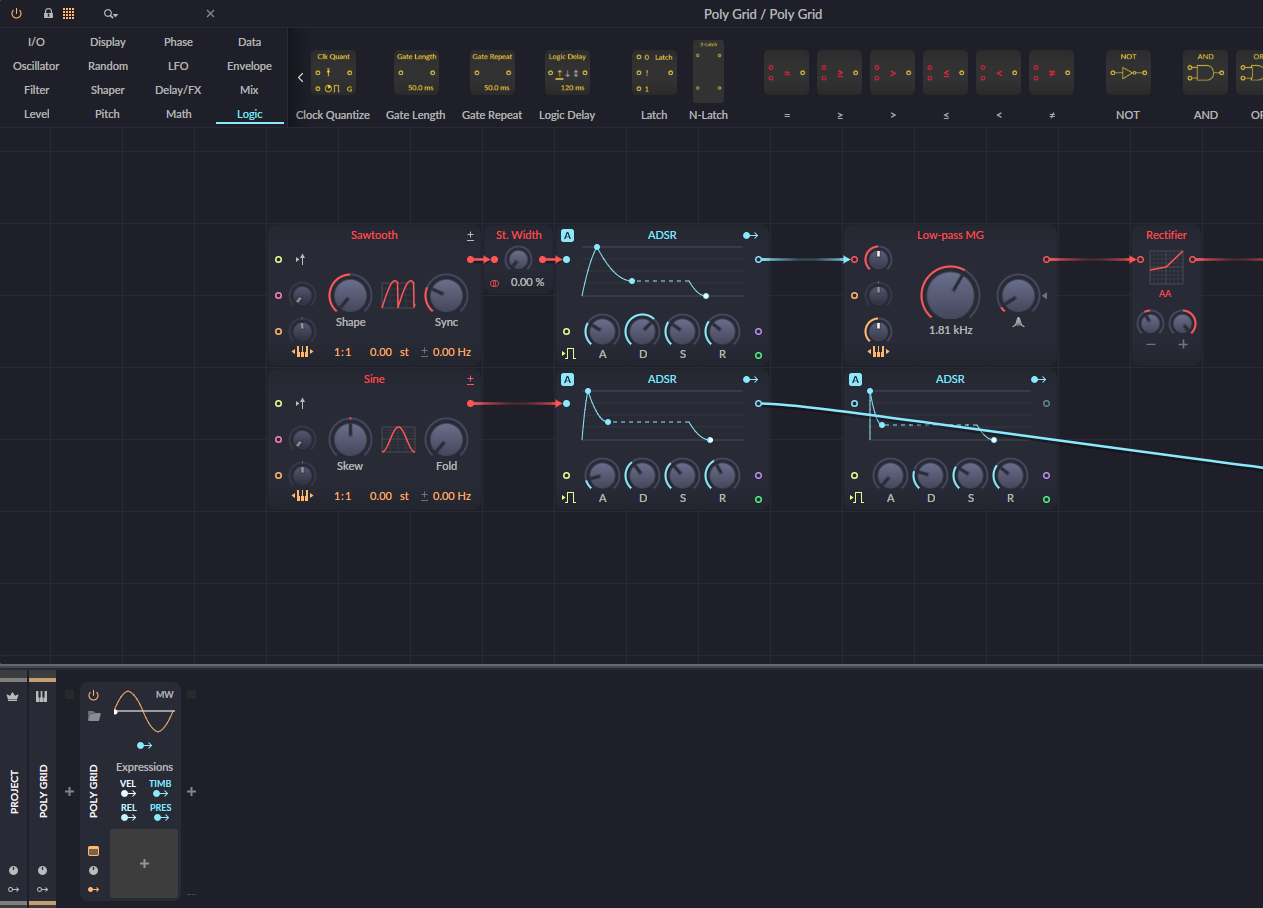
Task: Pick the NOT logic gate module
Action: pos(1128,73)
